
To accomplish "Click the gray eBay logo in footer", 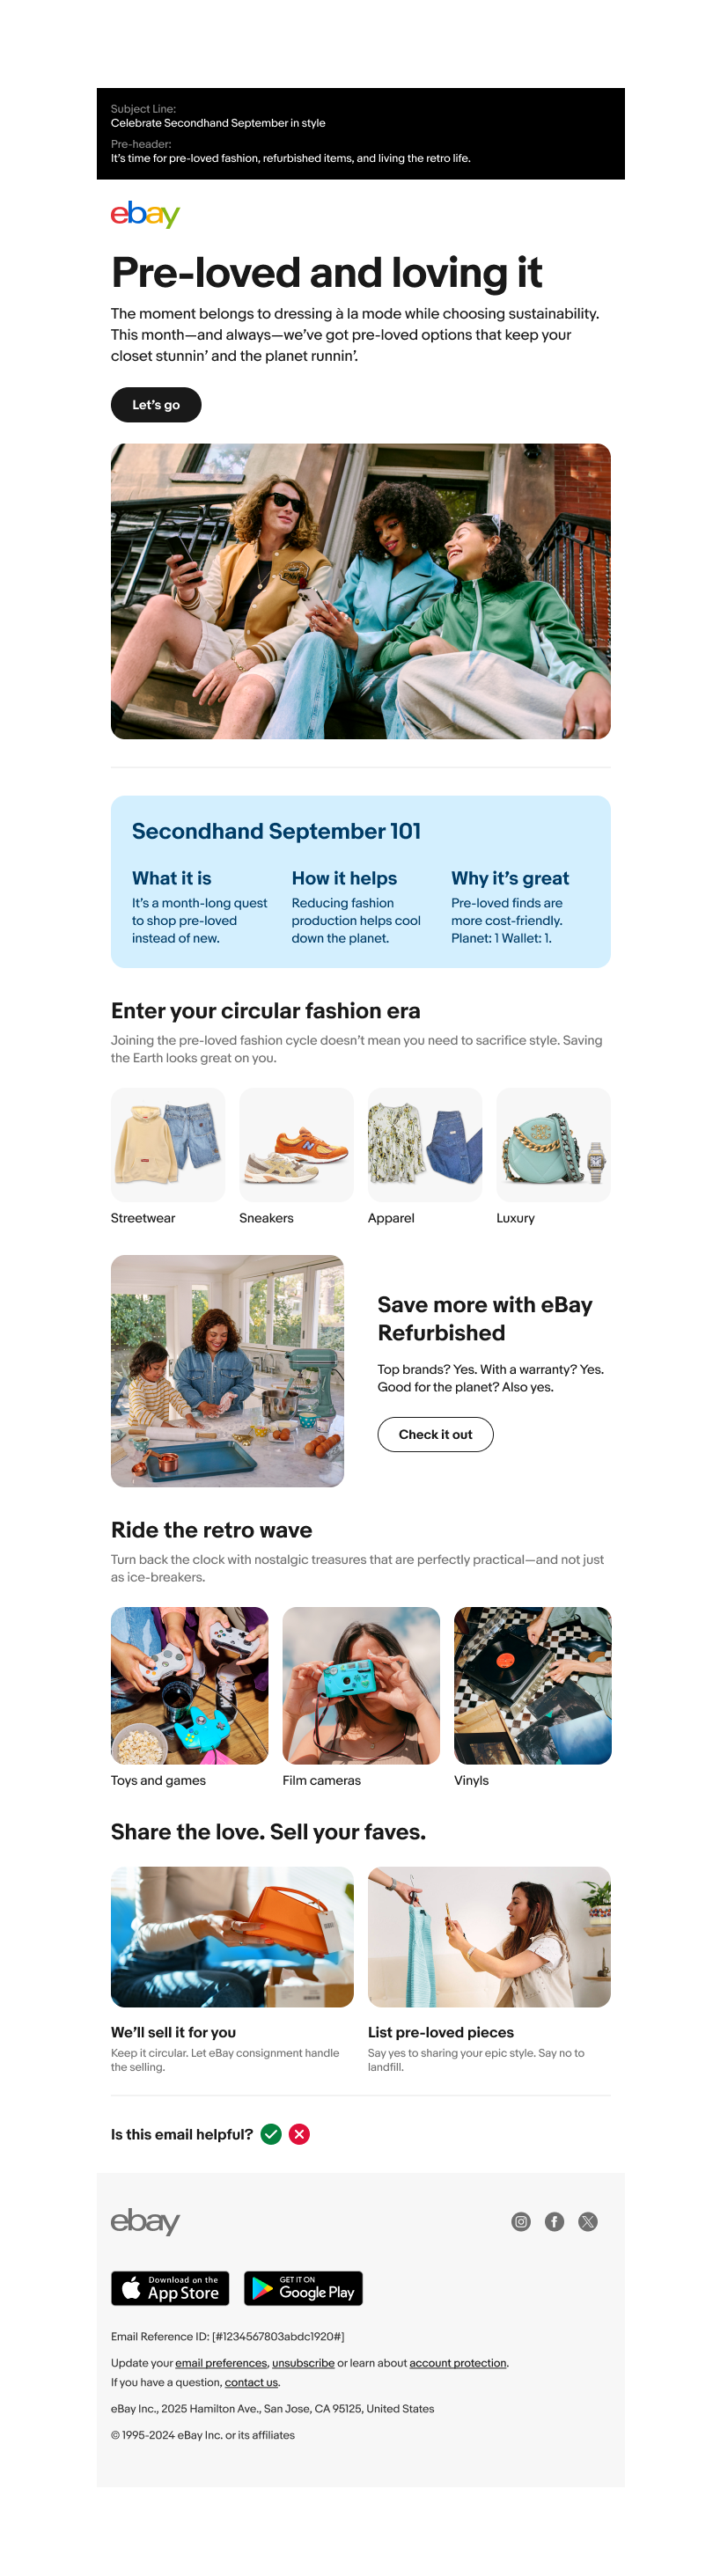I will (145, 2221).
